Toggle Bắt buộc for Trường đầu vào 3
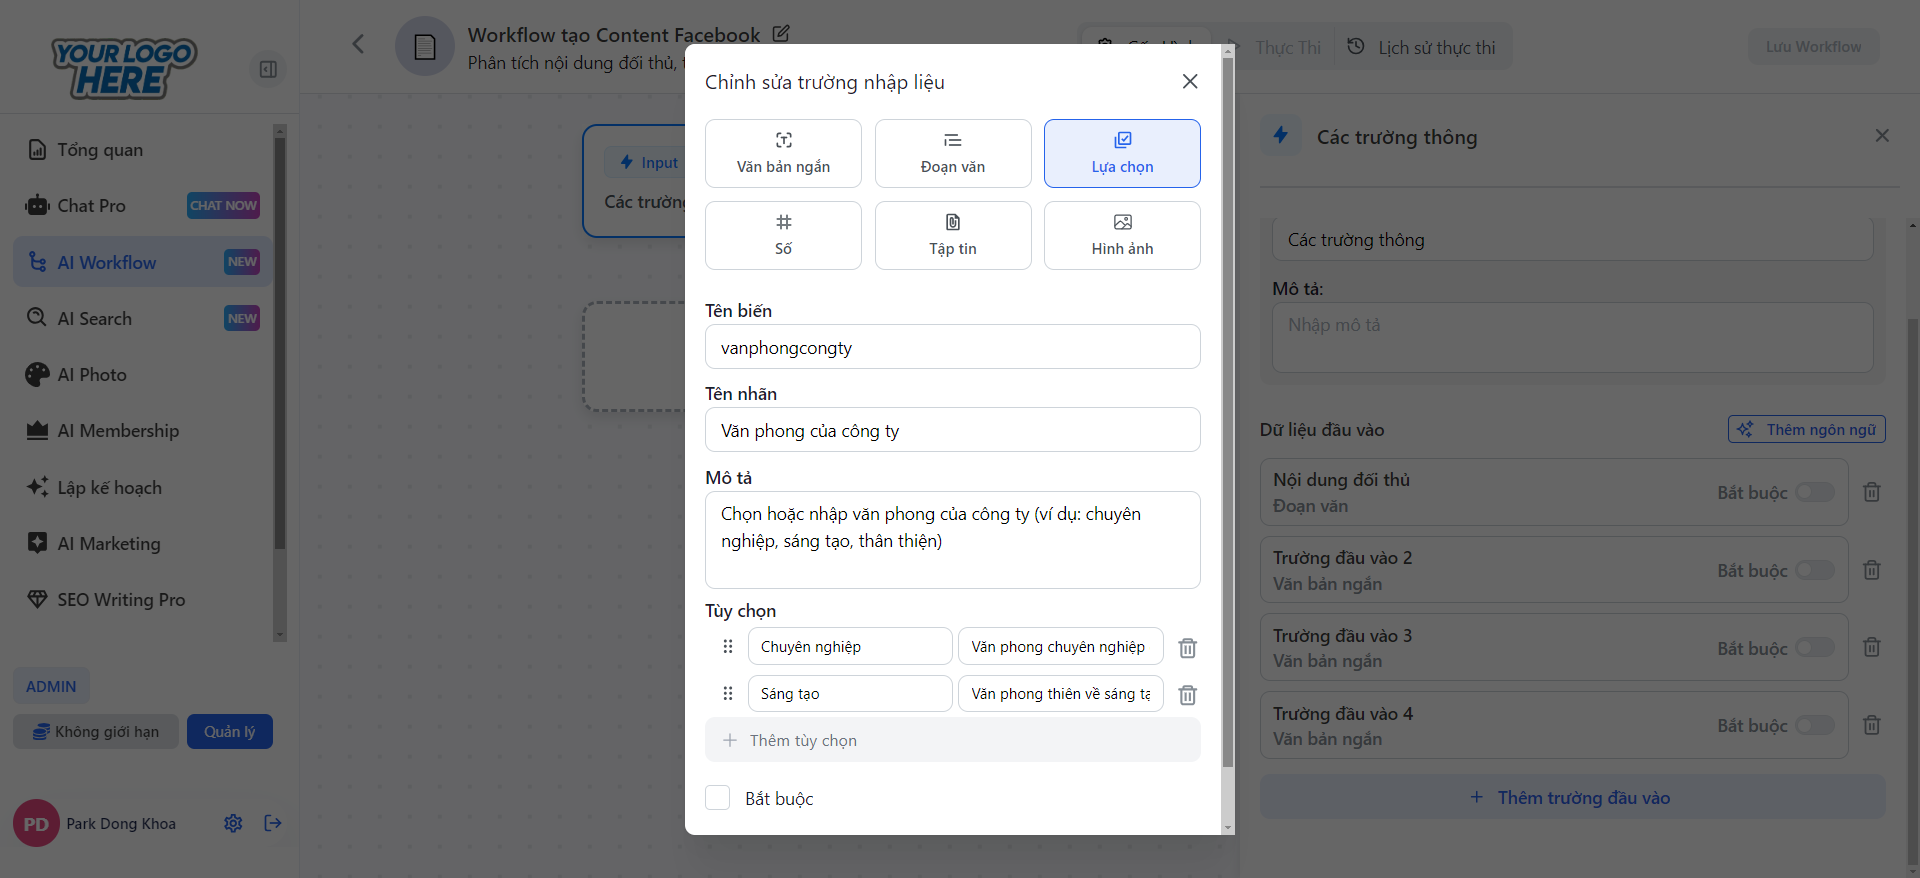This screenshot has height=878, width=1920. coord(1814,648)
